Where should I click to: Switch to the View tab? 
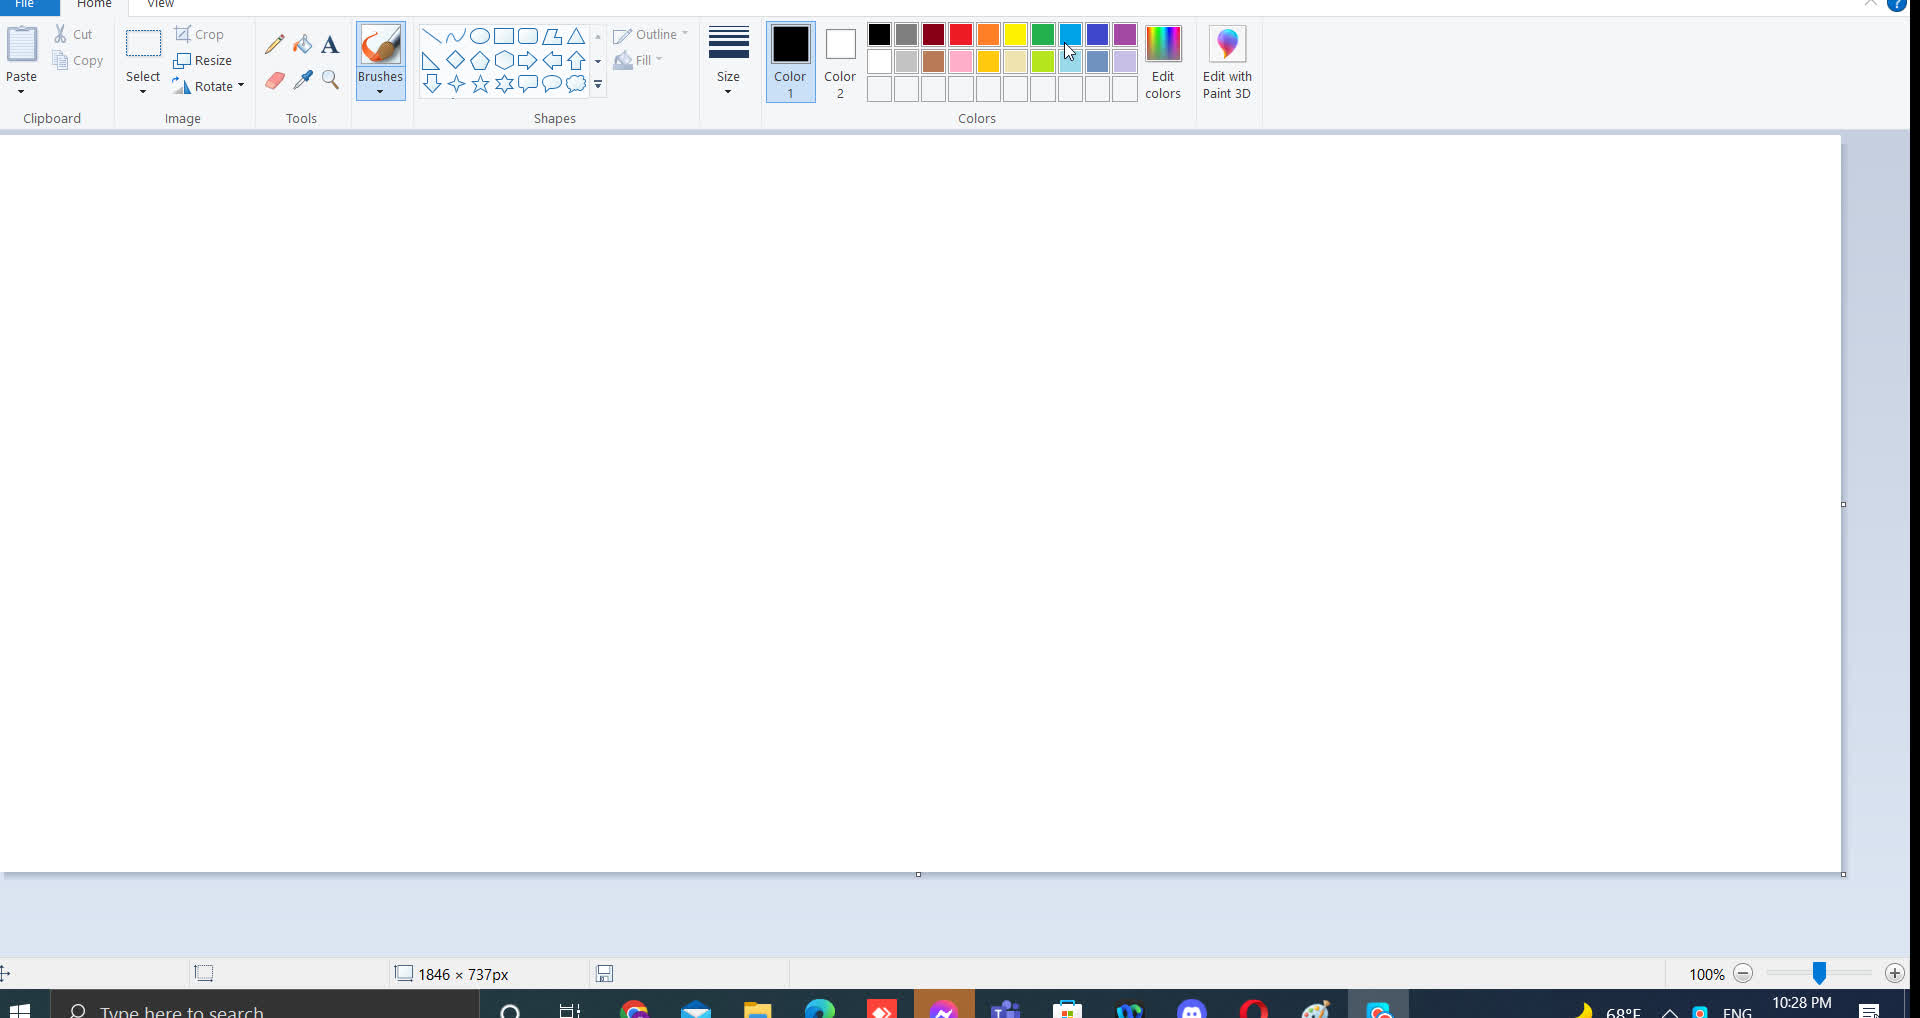tap(160, 5)
